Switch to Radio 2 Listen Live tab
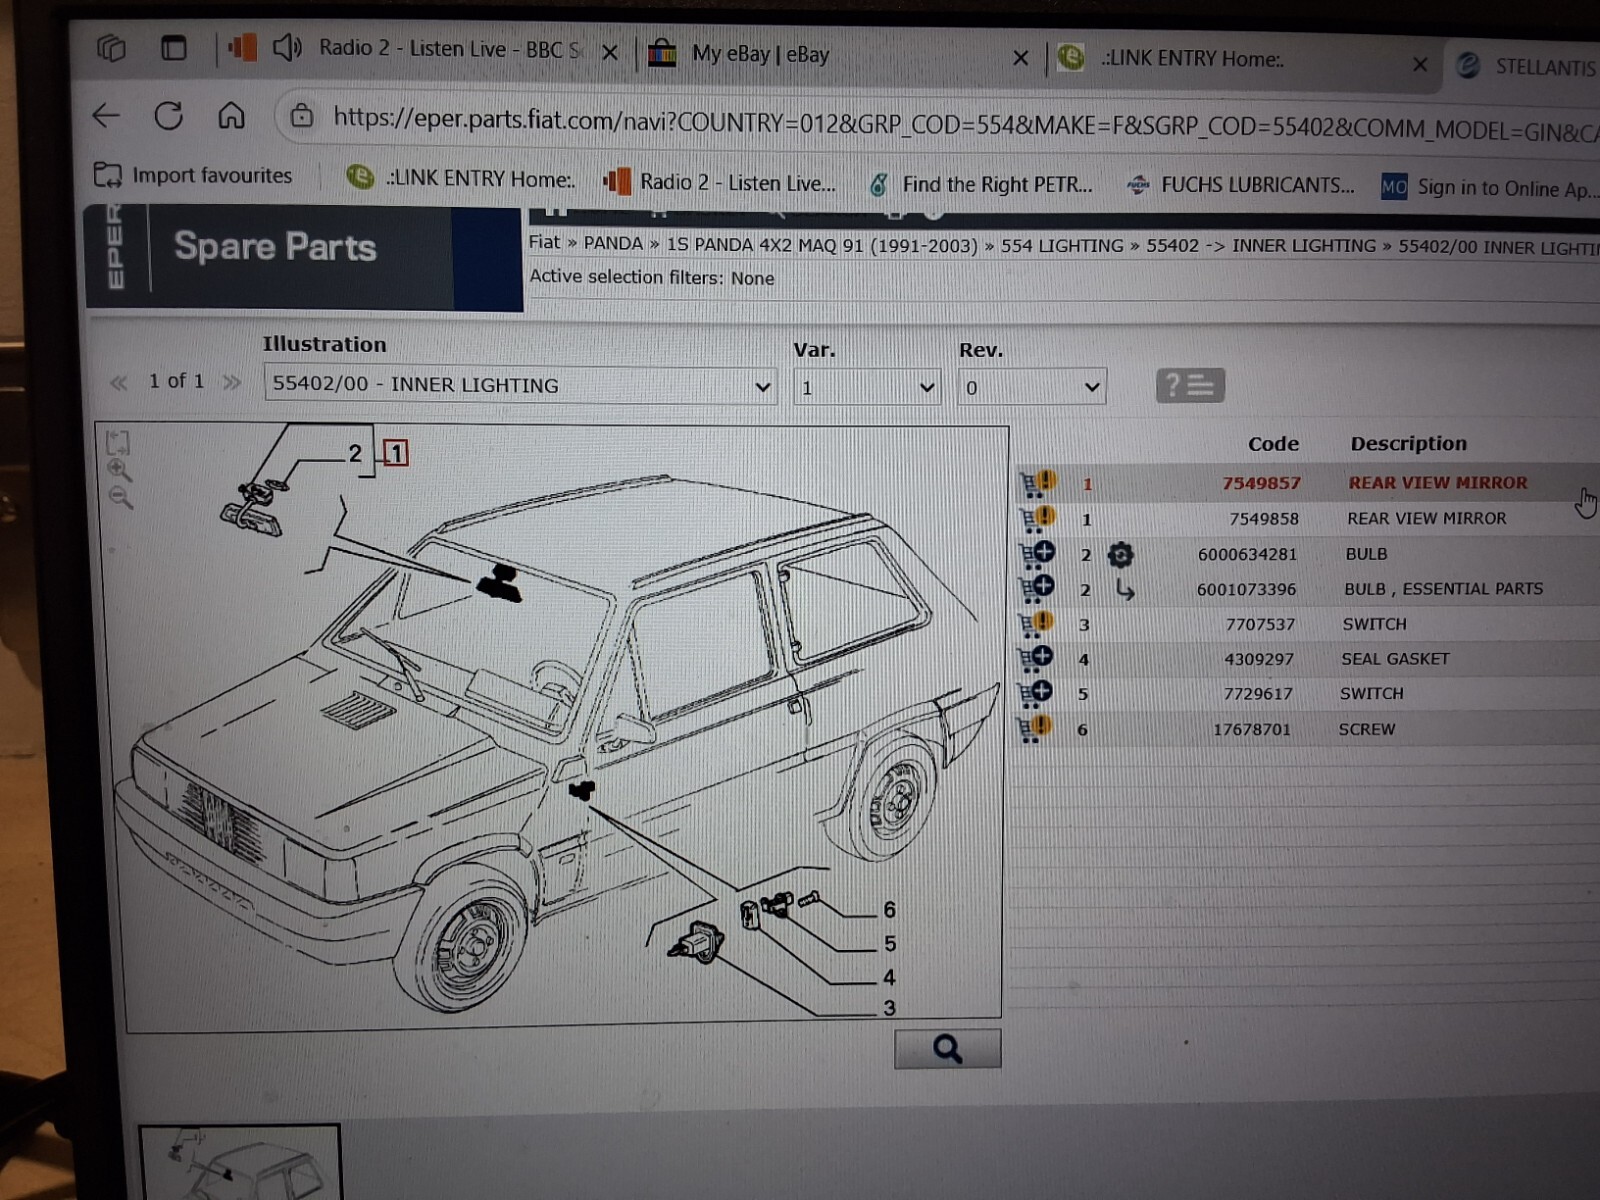This screenshot has width=1600, height=1200. point(448,49)
